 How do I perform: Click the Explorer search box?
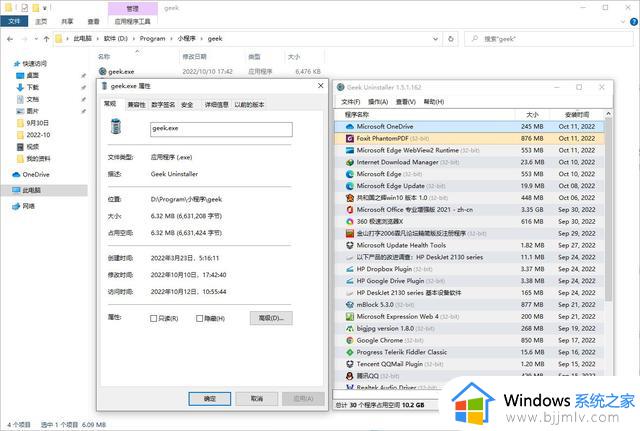click(549, 39)
